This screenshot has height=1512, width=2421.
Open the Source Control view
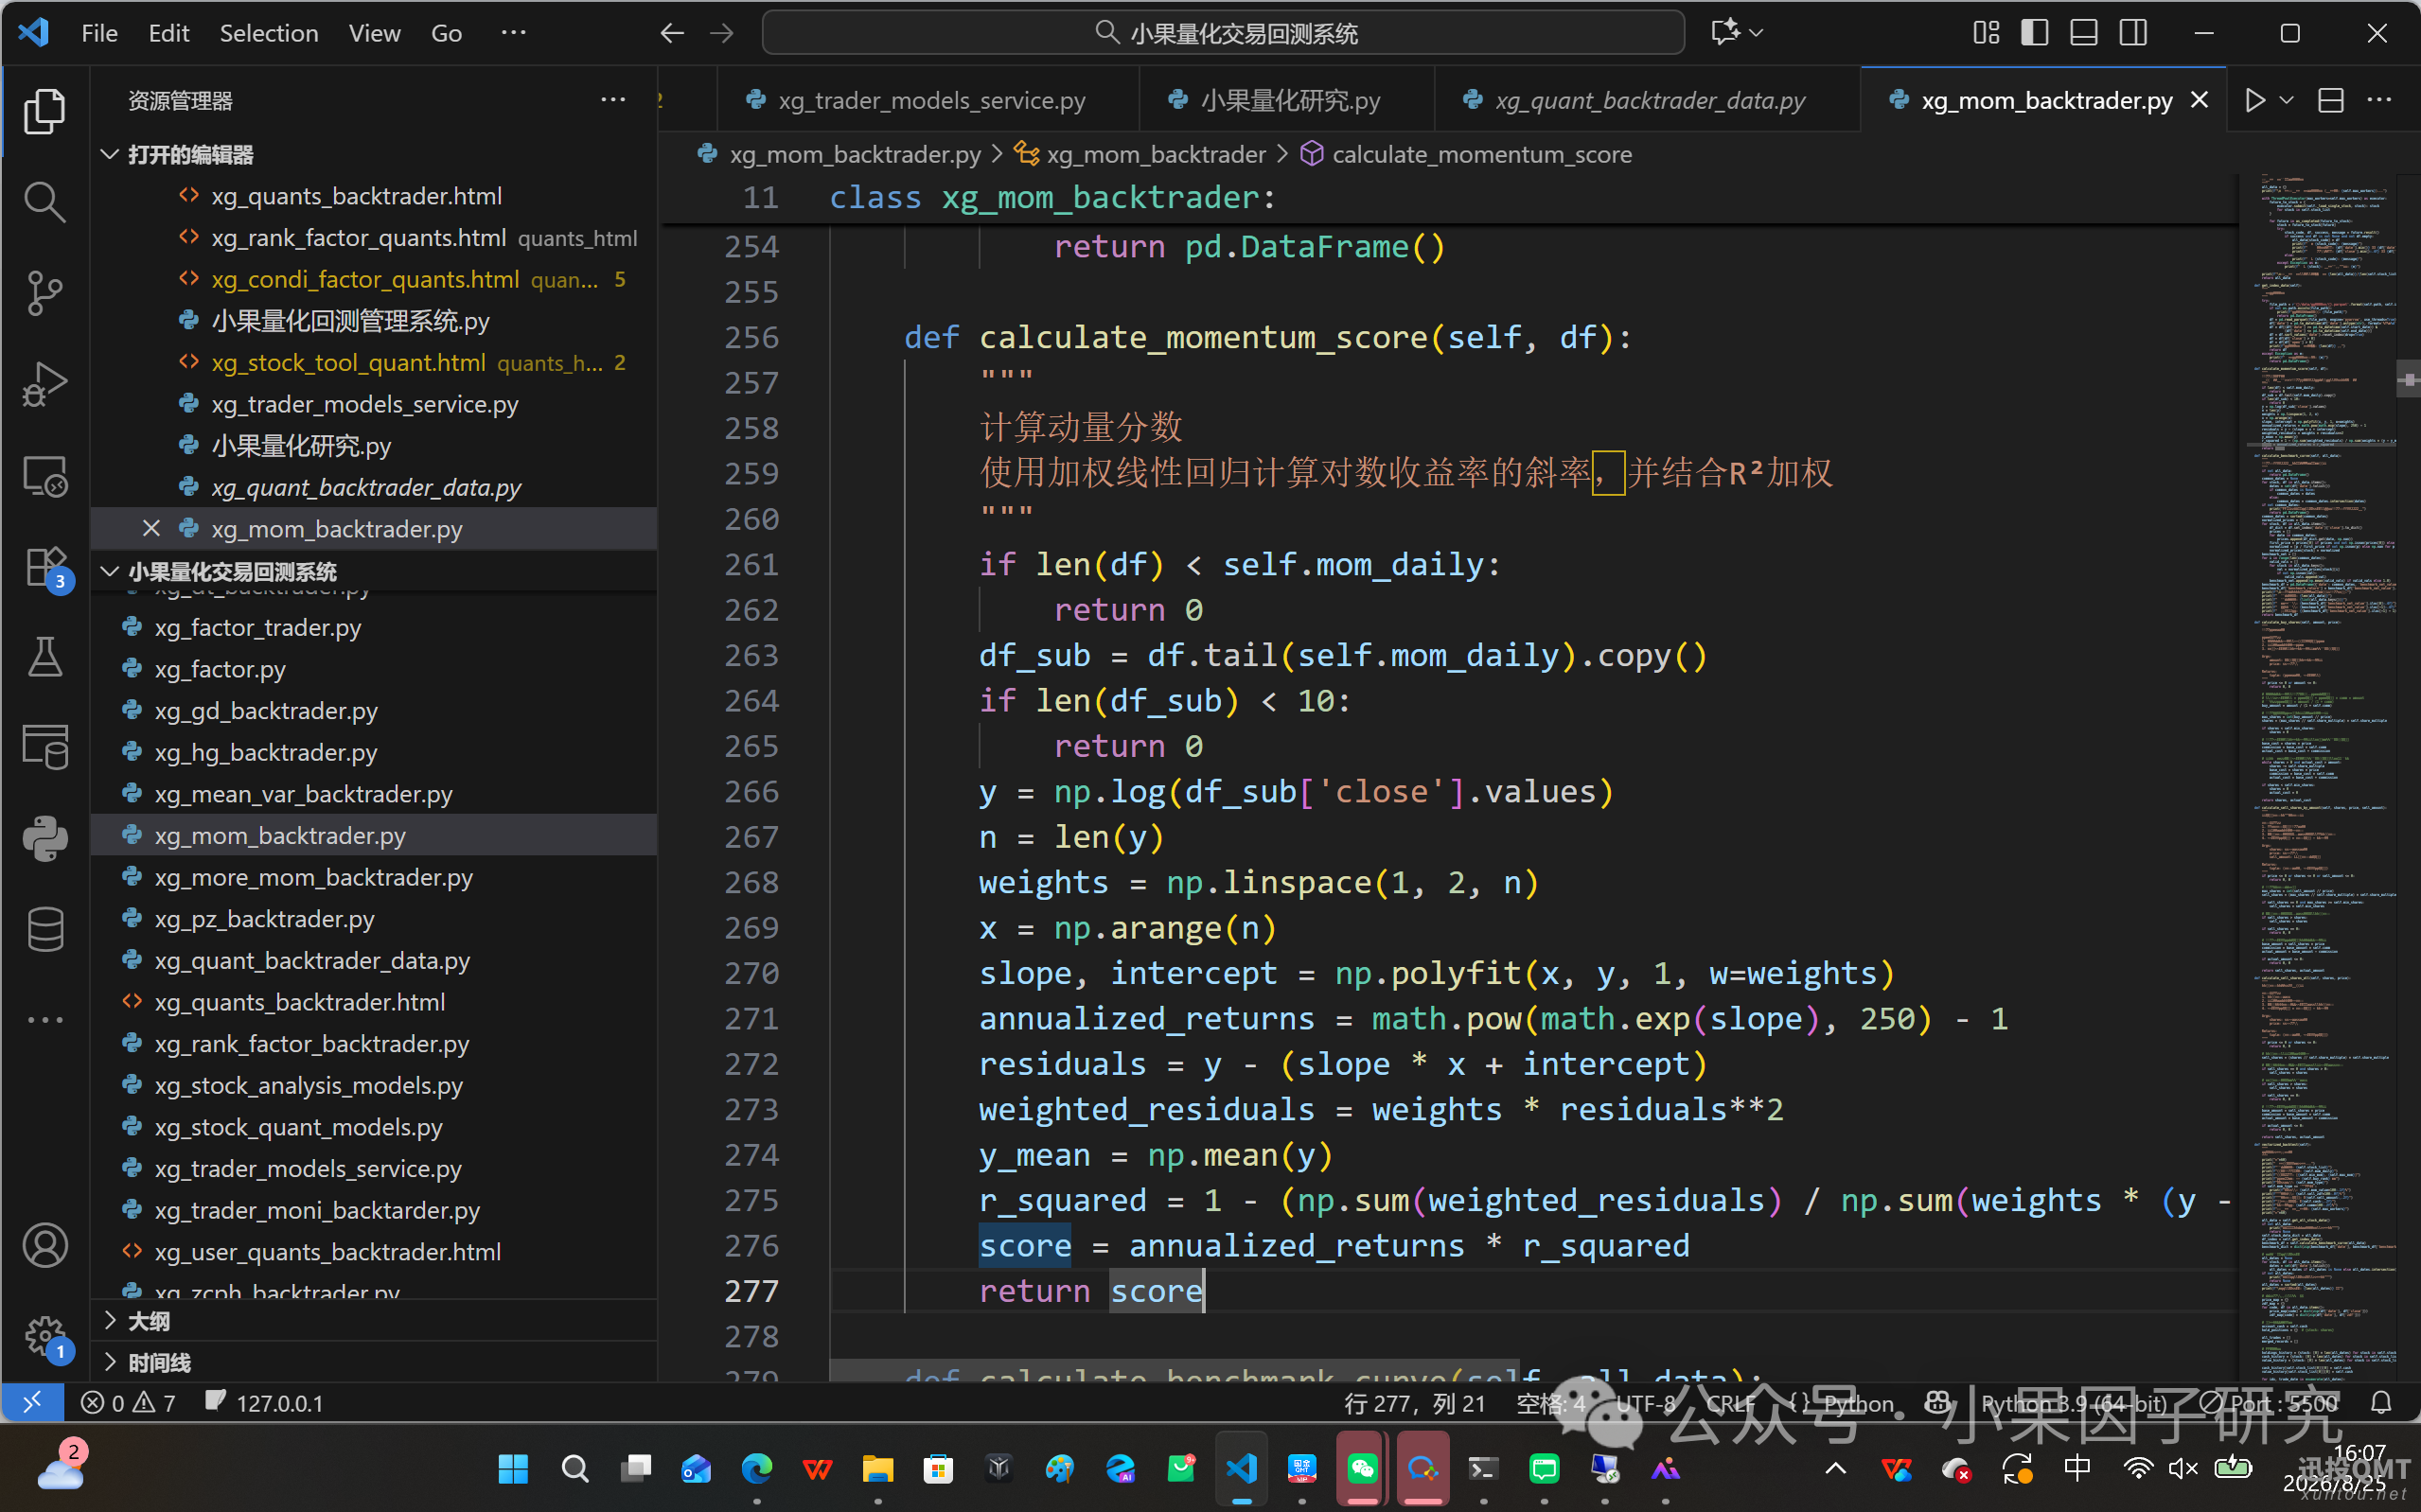pyautogui.click(x=44, y=293)
